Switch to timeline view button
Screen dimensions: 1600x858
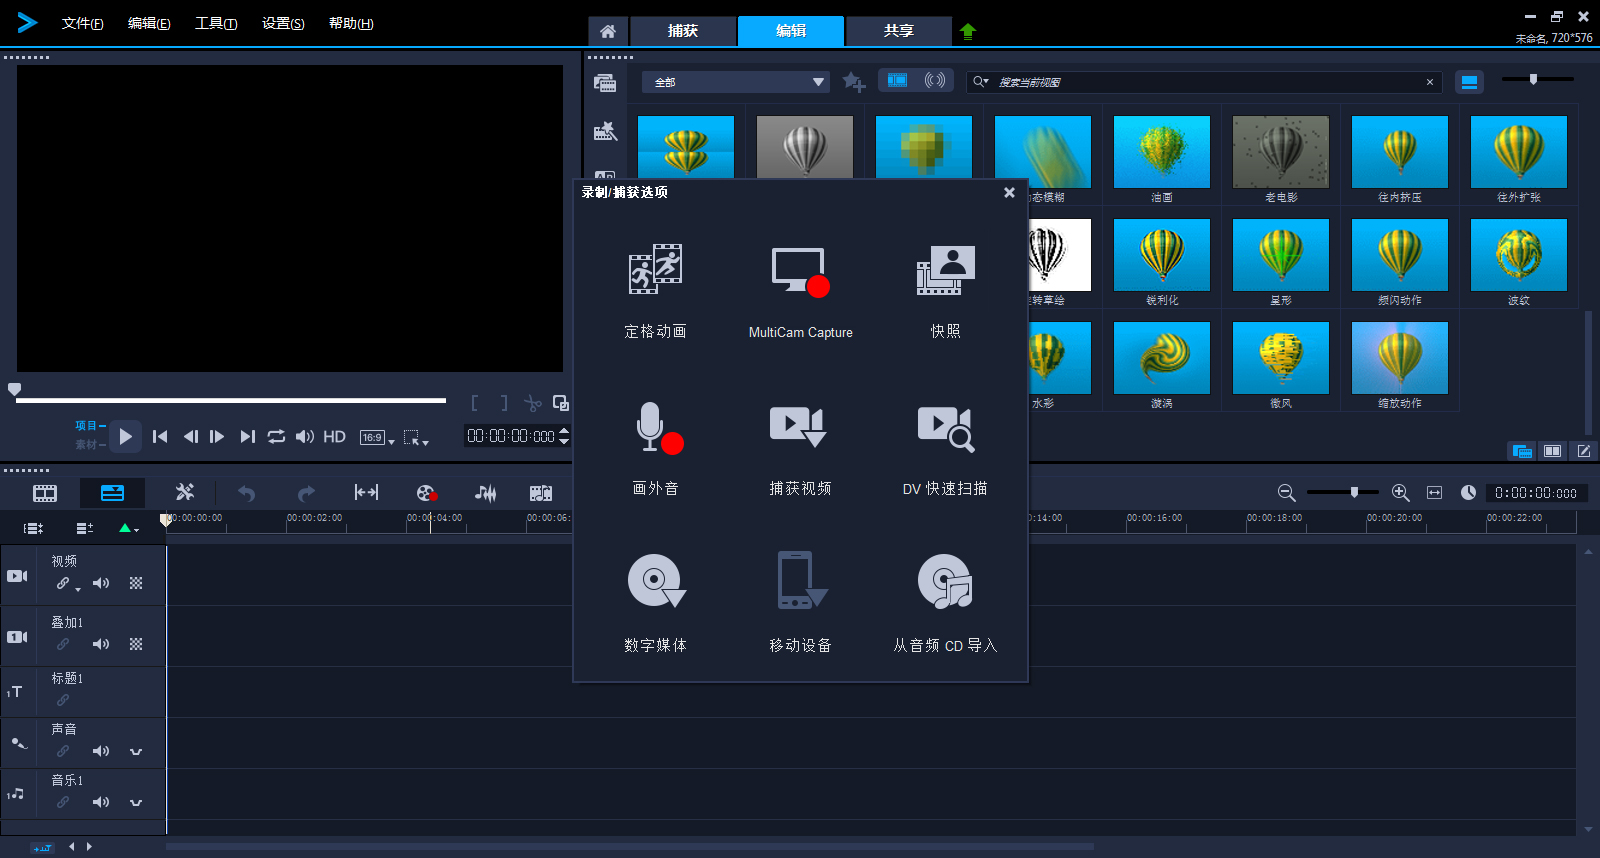[112, 493]
